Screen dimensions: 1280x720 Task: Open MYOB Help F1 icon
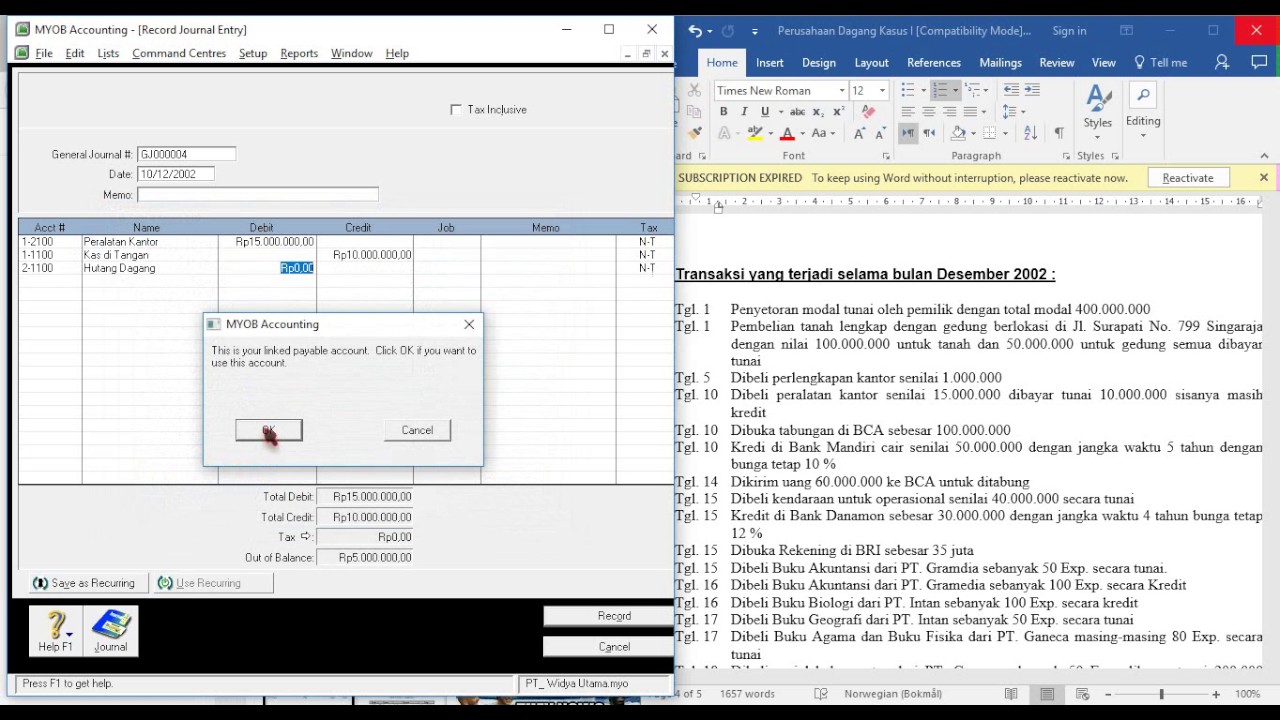56,631
